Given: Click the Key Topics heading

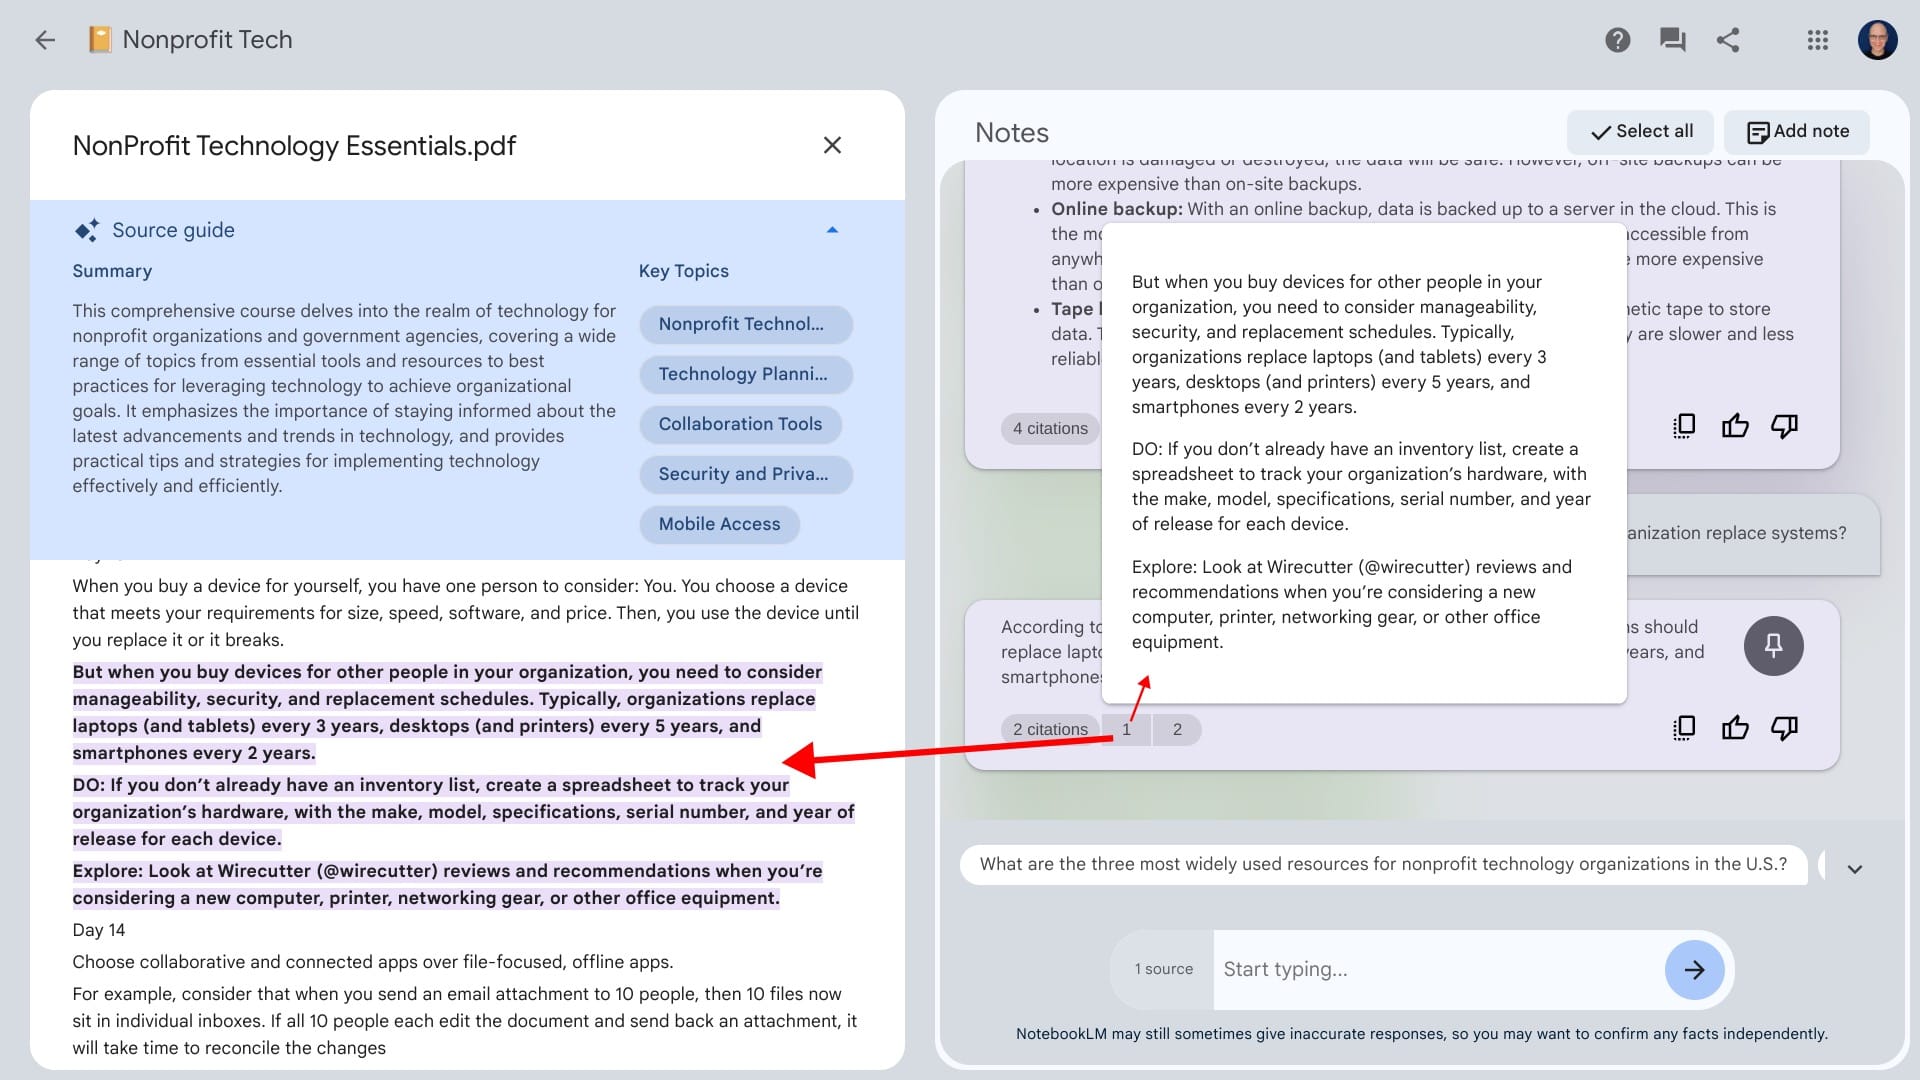Looking at the screenshot, I should click(684, 271).
